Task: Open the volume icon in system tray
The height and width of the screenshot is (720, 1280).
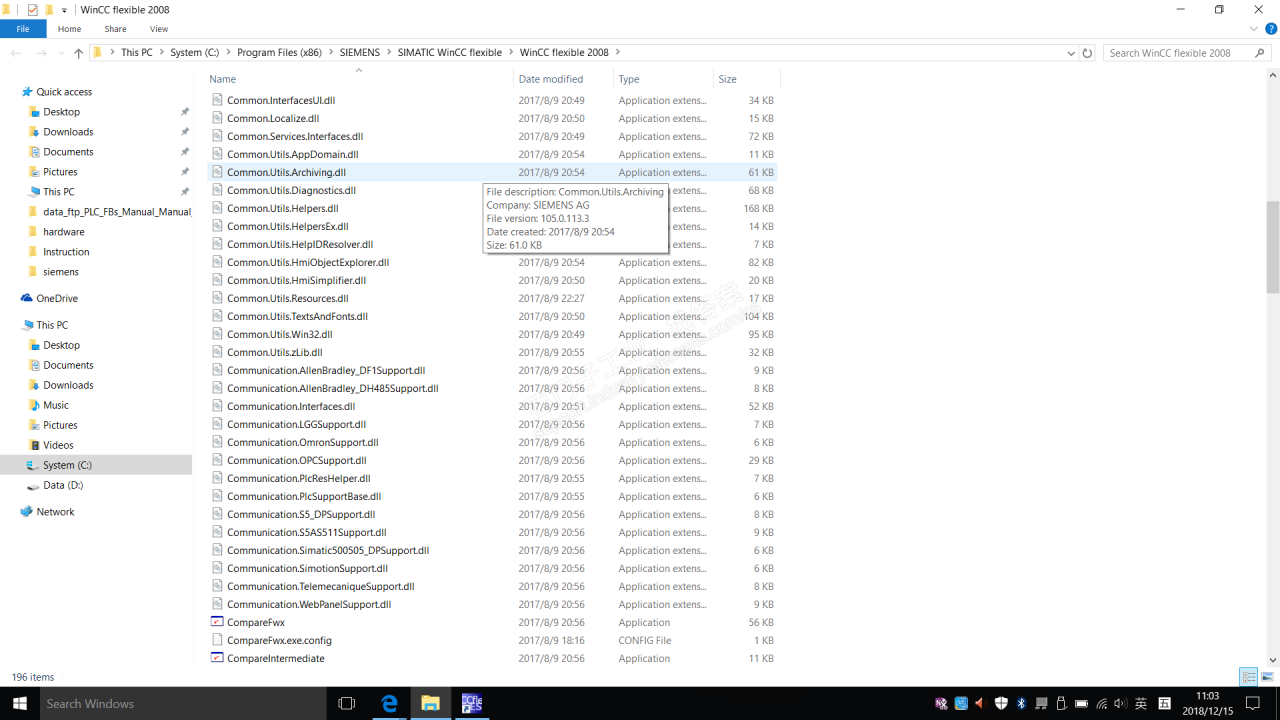Action: tap(1119, 703)
